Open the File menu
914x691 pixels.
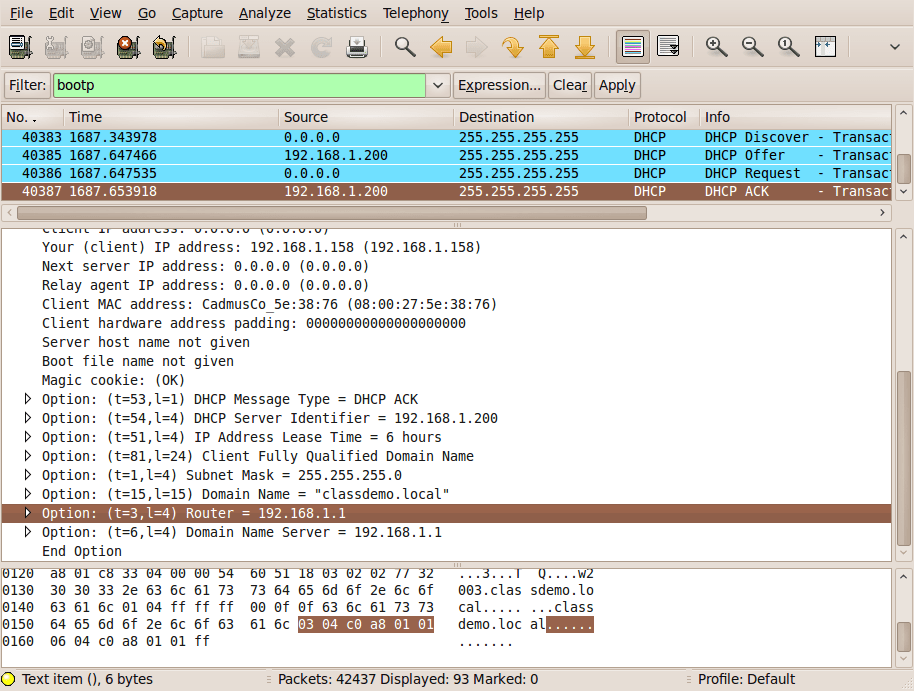point(22,13)
